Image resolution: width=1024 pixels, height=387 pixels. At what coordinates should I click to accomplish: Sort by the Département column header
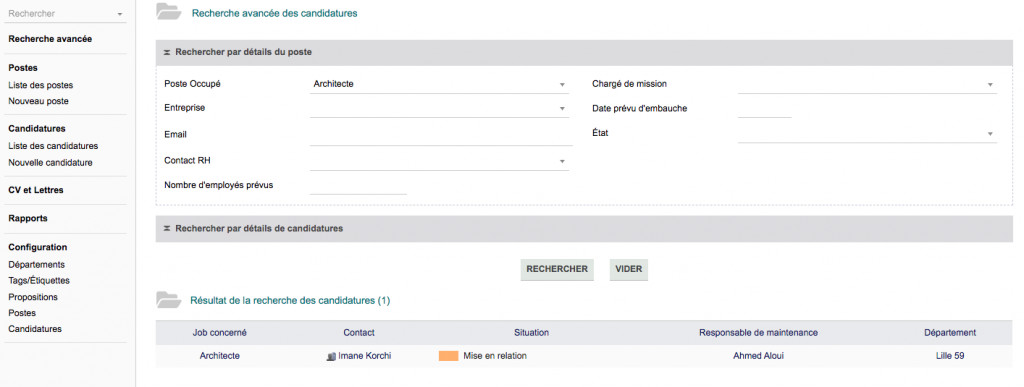pos(950,333)
